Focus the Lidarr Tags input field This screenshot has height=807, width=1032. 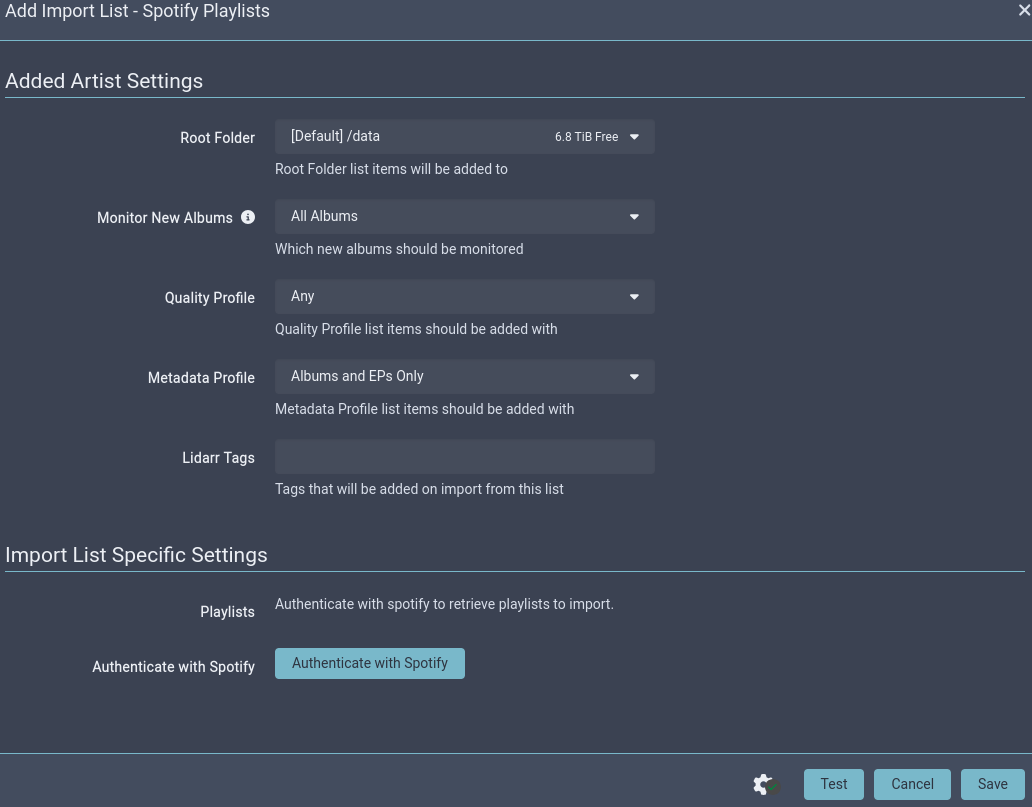(x=464, y=457)
